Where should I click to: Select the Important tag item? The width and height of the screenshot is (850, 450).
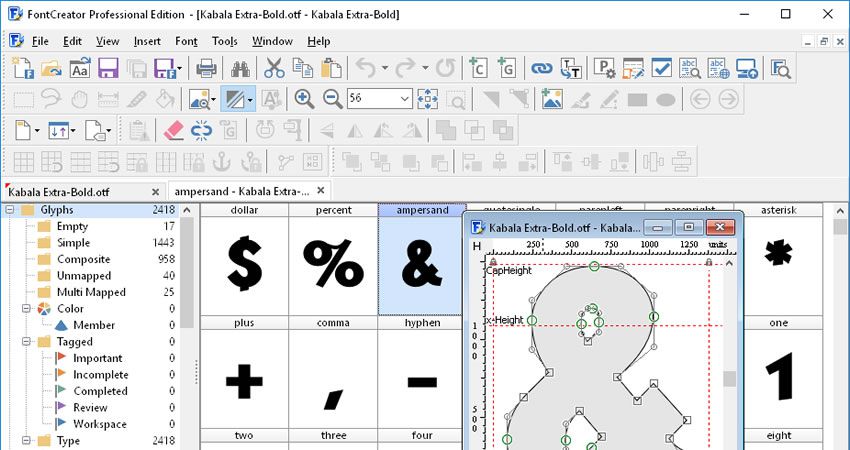(98, 358)
